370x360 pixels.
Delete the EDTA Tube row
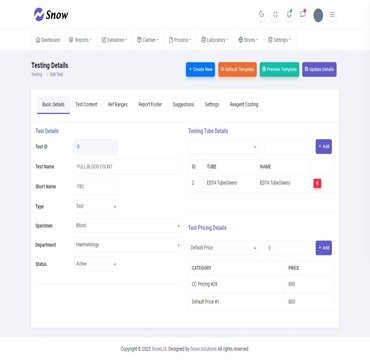[317, 183]
